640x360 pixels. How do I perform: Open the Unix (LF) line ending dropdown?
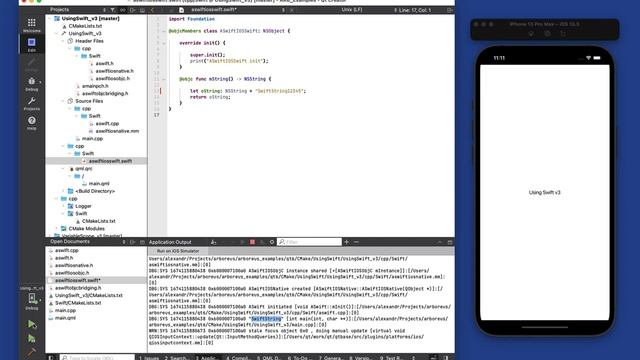point(352,10)
